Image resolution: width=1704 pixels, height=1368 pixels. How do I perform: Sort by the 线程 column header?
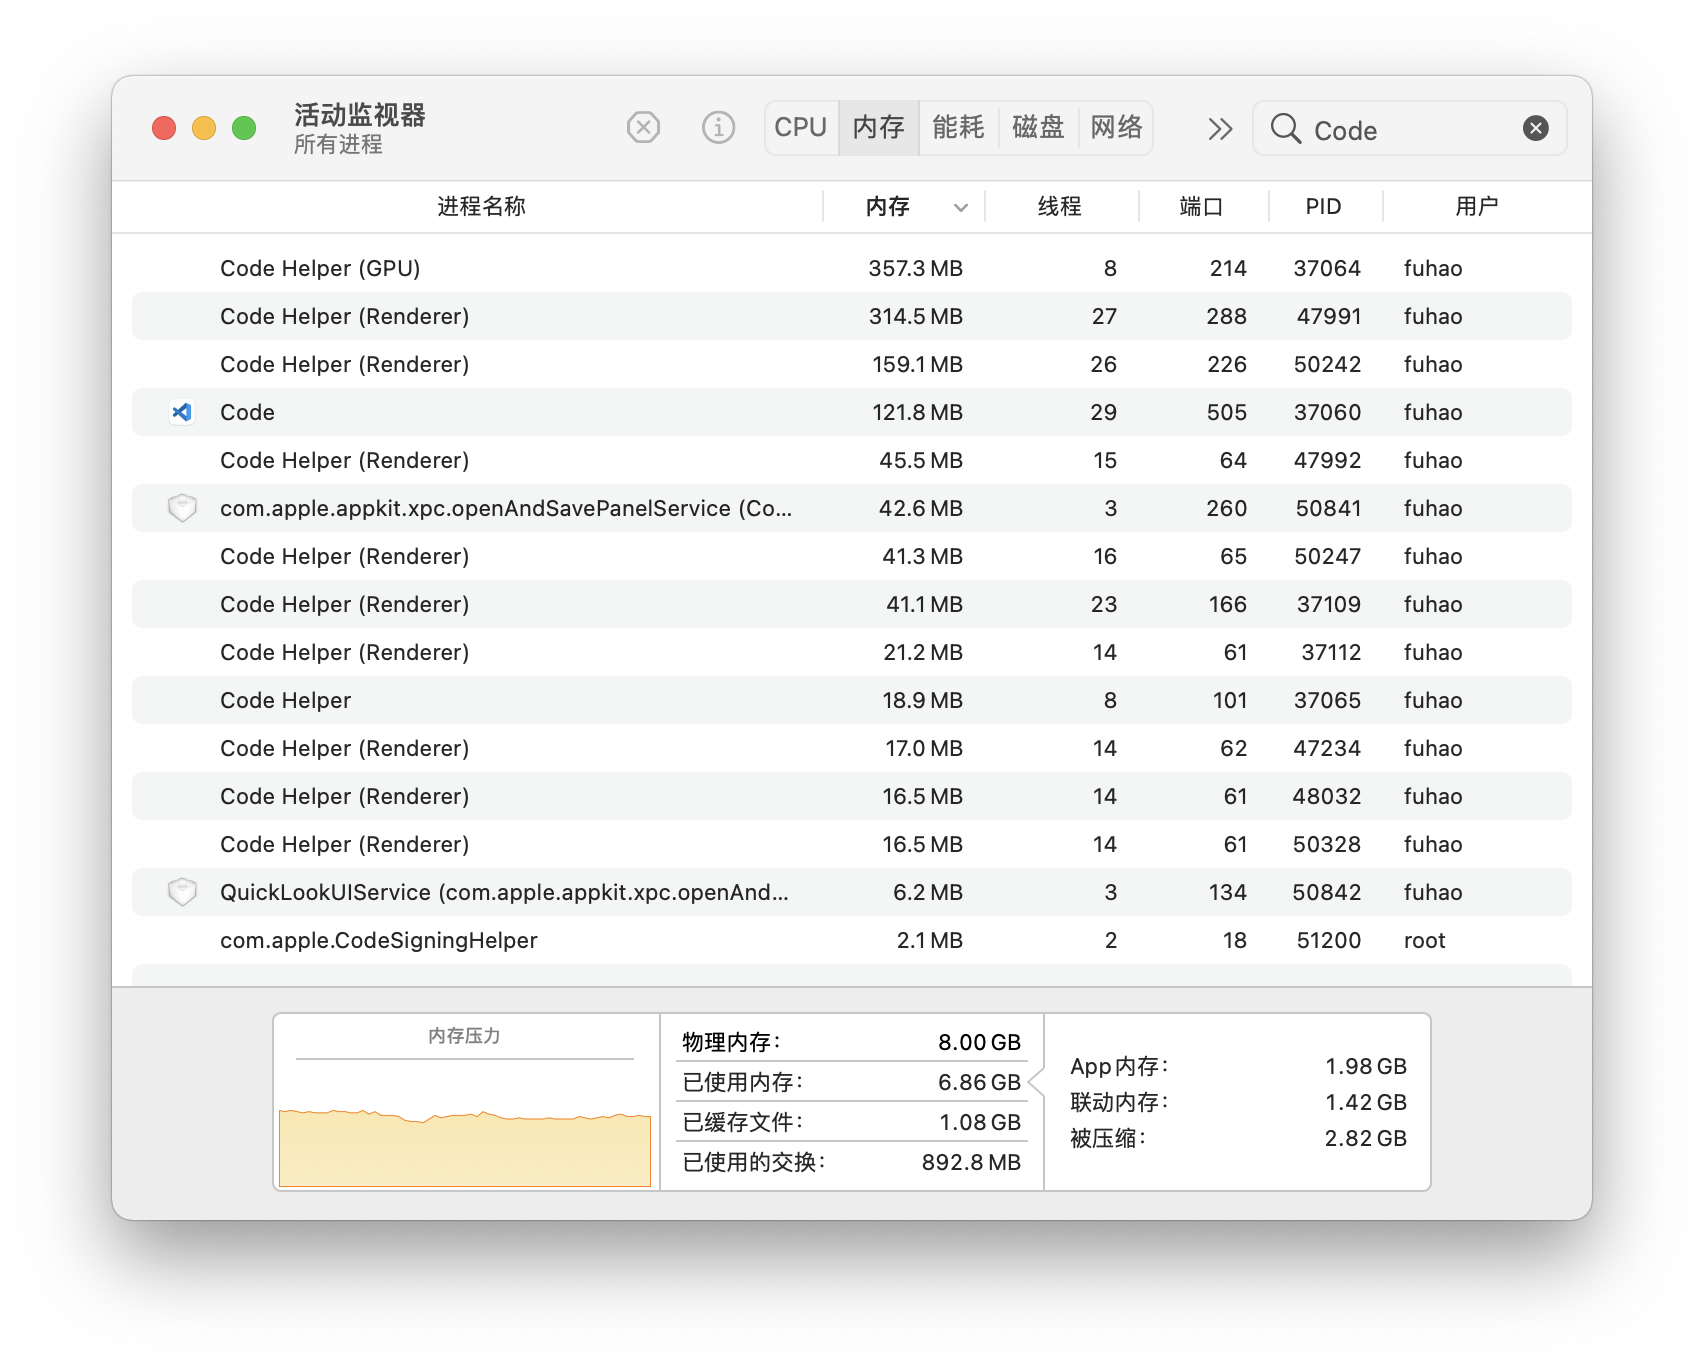1059,207
